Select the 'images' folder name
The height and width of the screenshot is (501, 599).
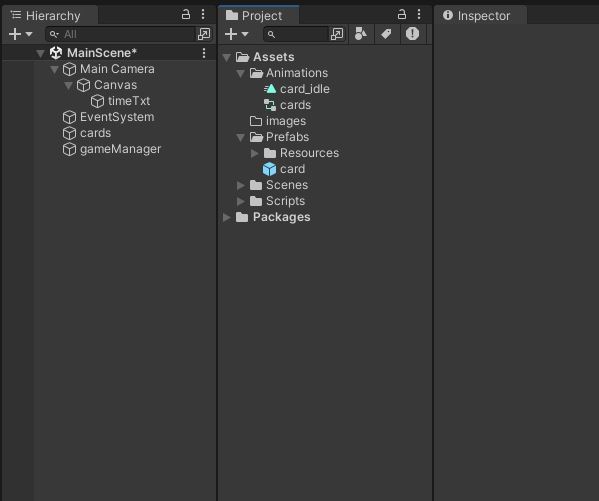[x=286, y=121]
